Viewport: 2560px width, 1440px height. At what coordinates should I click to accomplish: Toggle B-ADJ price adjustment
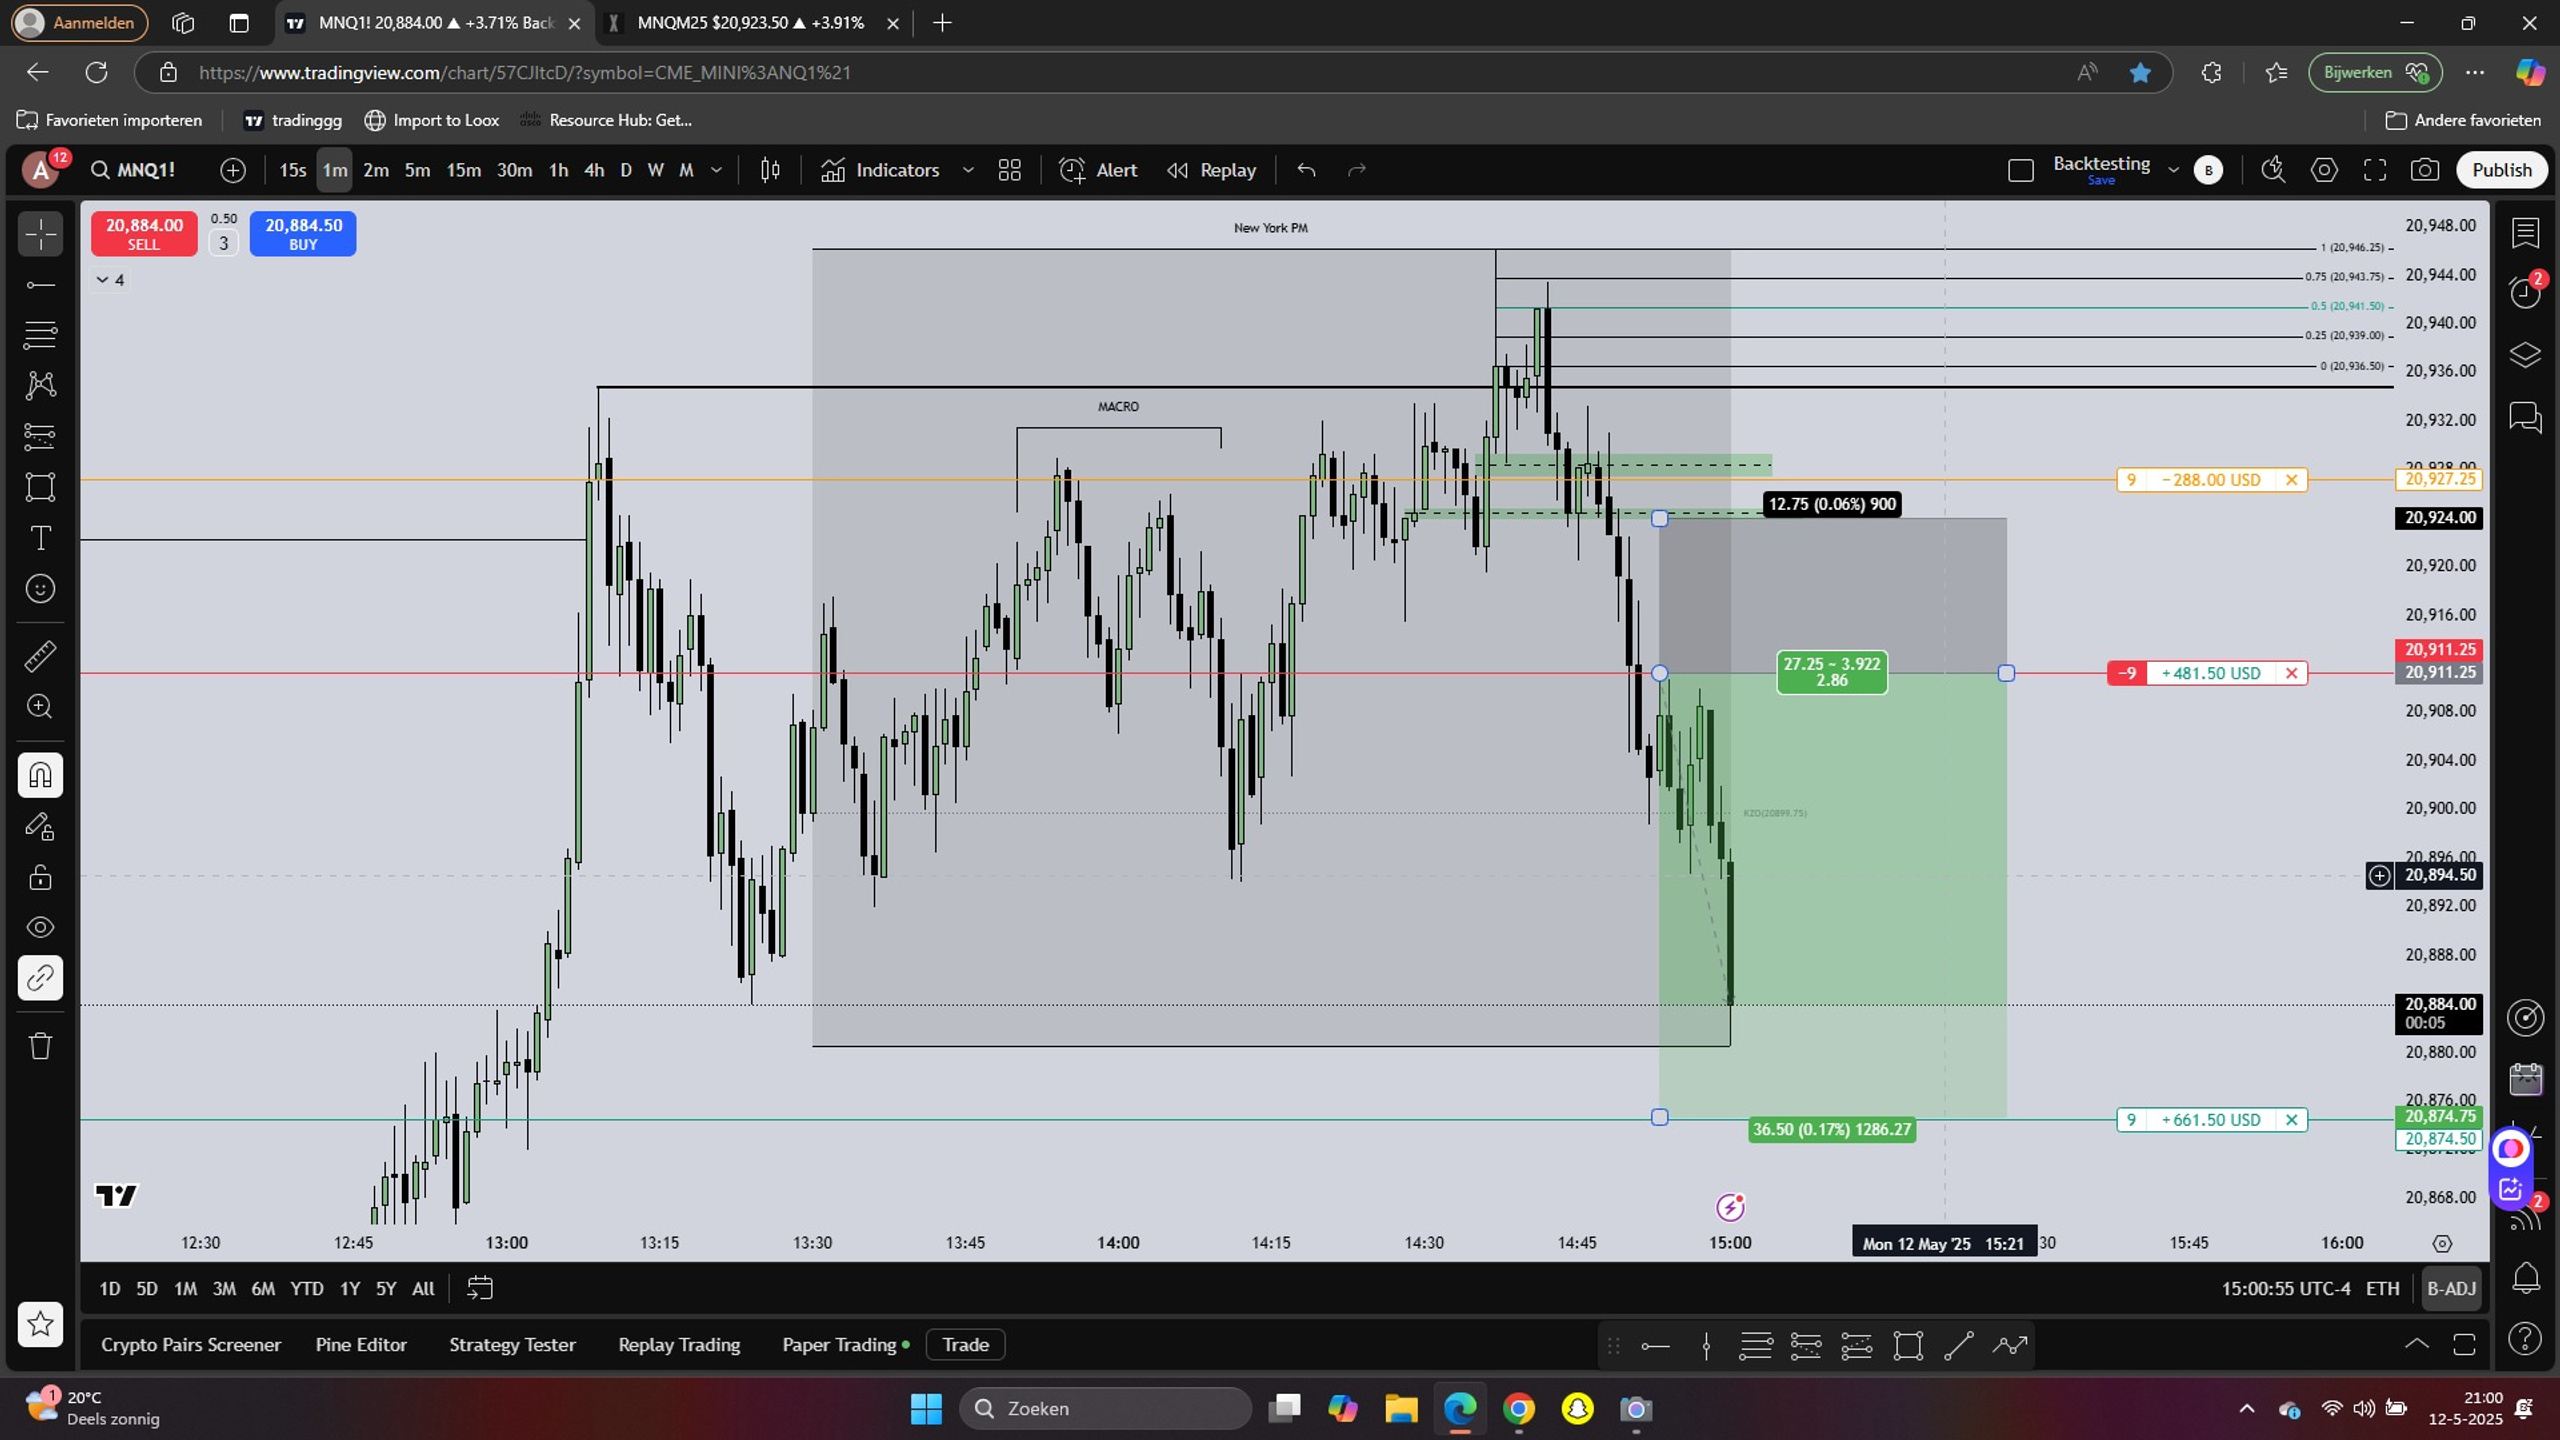pos(2451,1288)
